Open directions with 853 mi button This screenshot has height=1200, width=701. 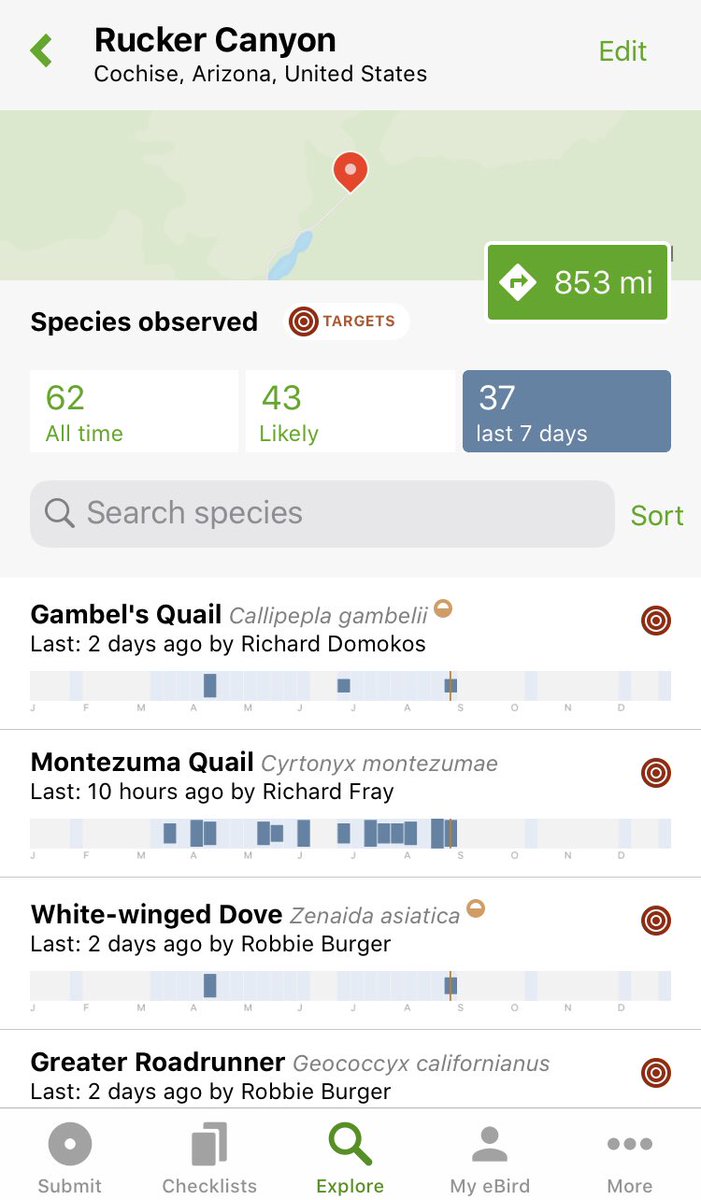[x=577, y=282]
